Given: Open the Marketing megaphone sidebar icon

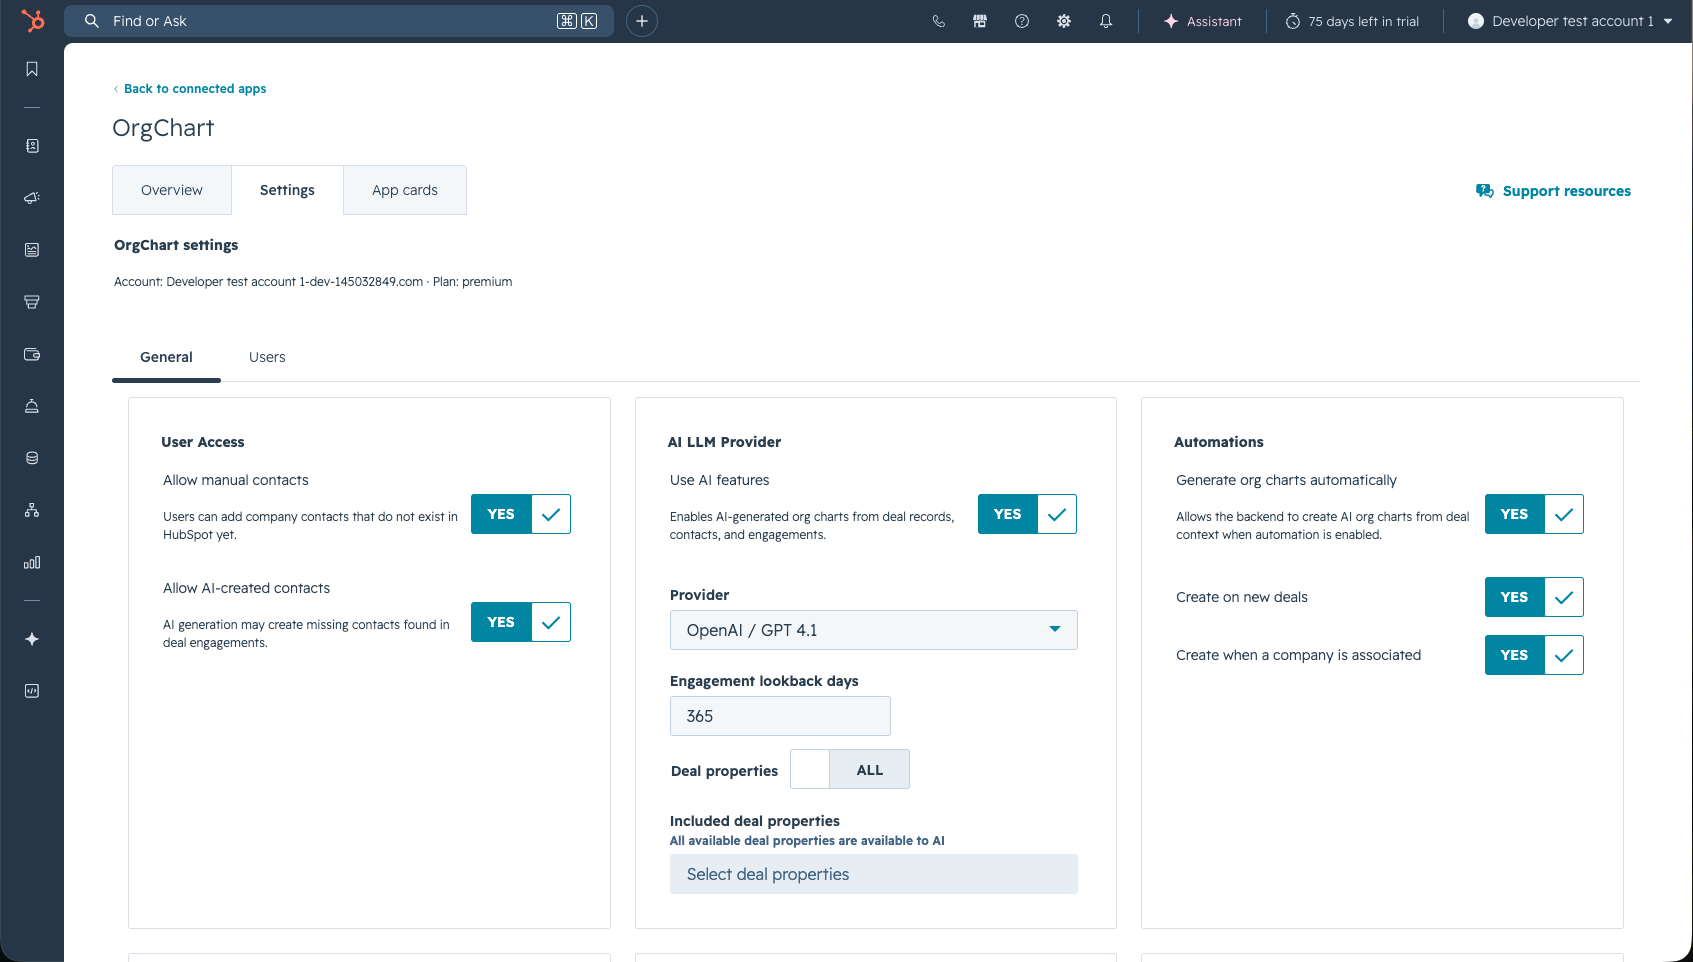Looking at the screenshot, I should [x=32, y=198].
